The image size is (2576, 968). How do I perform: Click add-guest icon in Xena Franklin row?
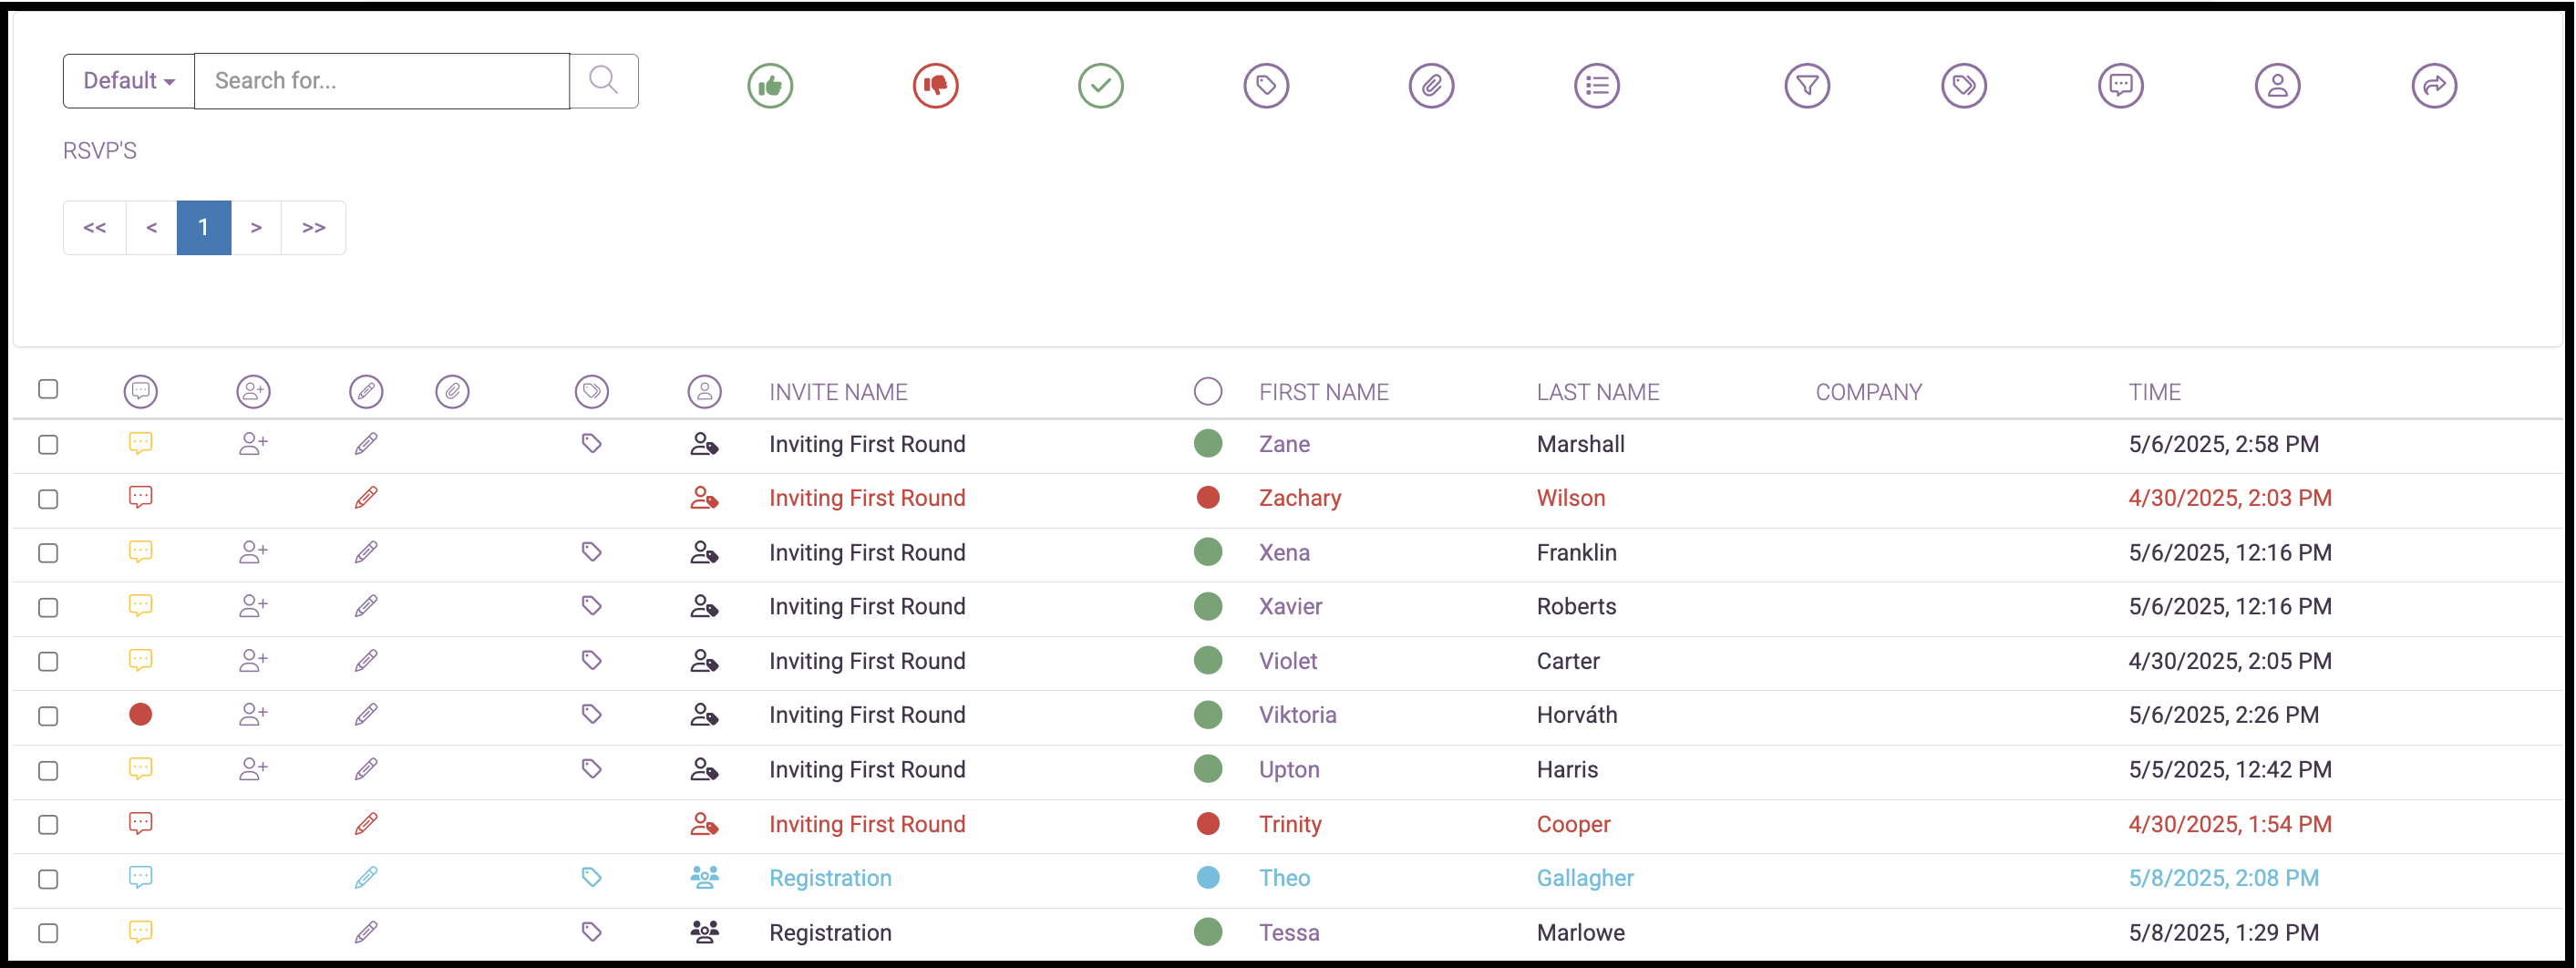tap(253, 552)
